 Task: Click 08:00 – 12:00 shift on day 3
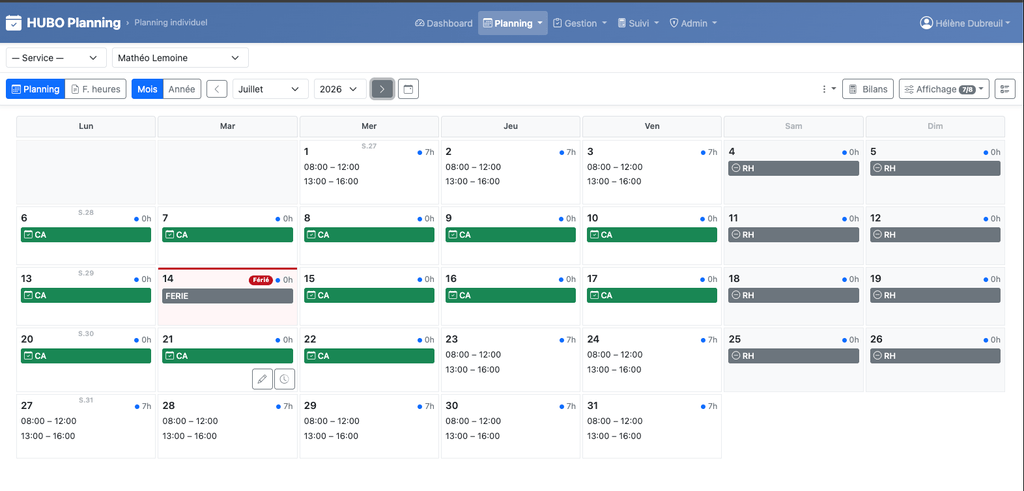615,167
